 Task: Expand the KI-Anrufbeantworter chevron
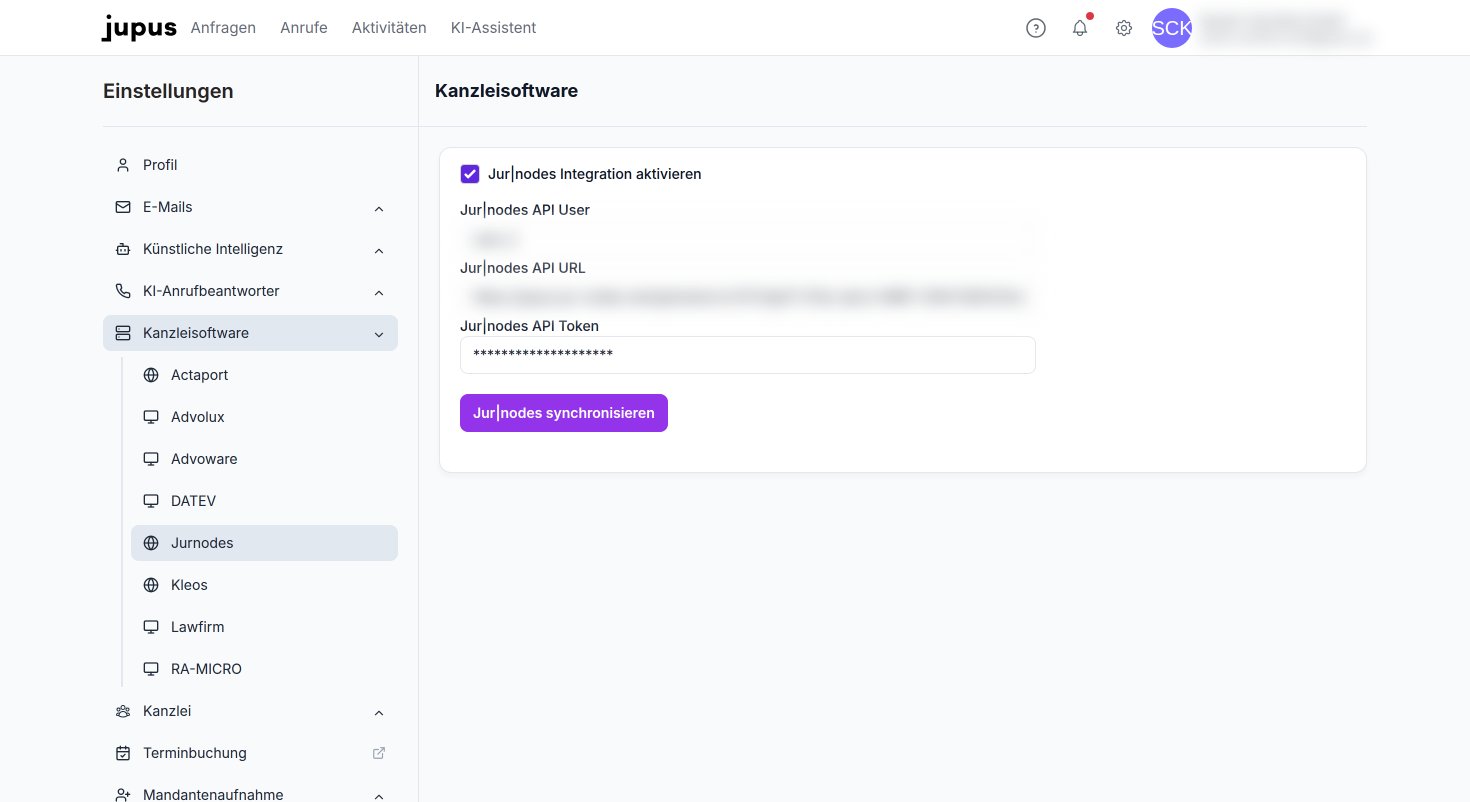tap(379, 292)
